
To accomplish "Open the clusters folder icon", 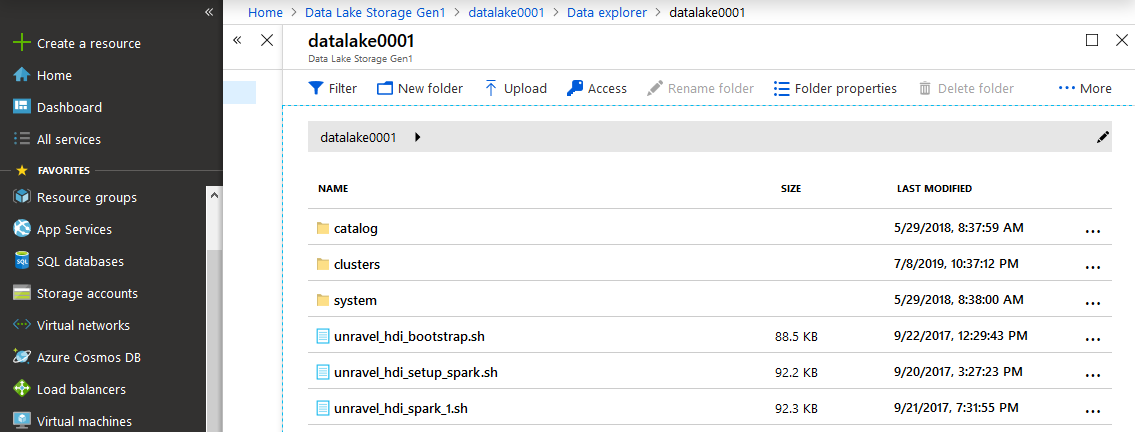I will (323, 264).
